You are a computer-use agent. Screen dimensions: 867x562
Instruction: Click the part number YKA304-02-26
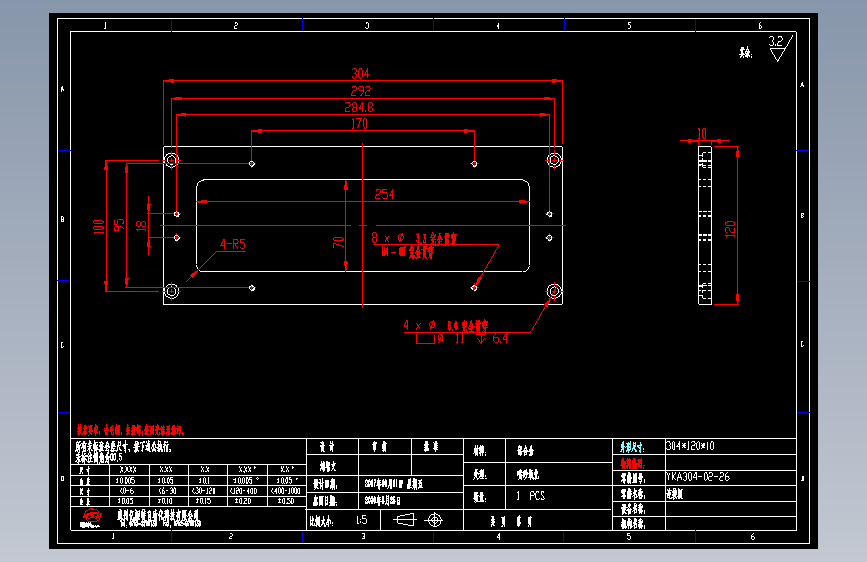[698, 477]
